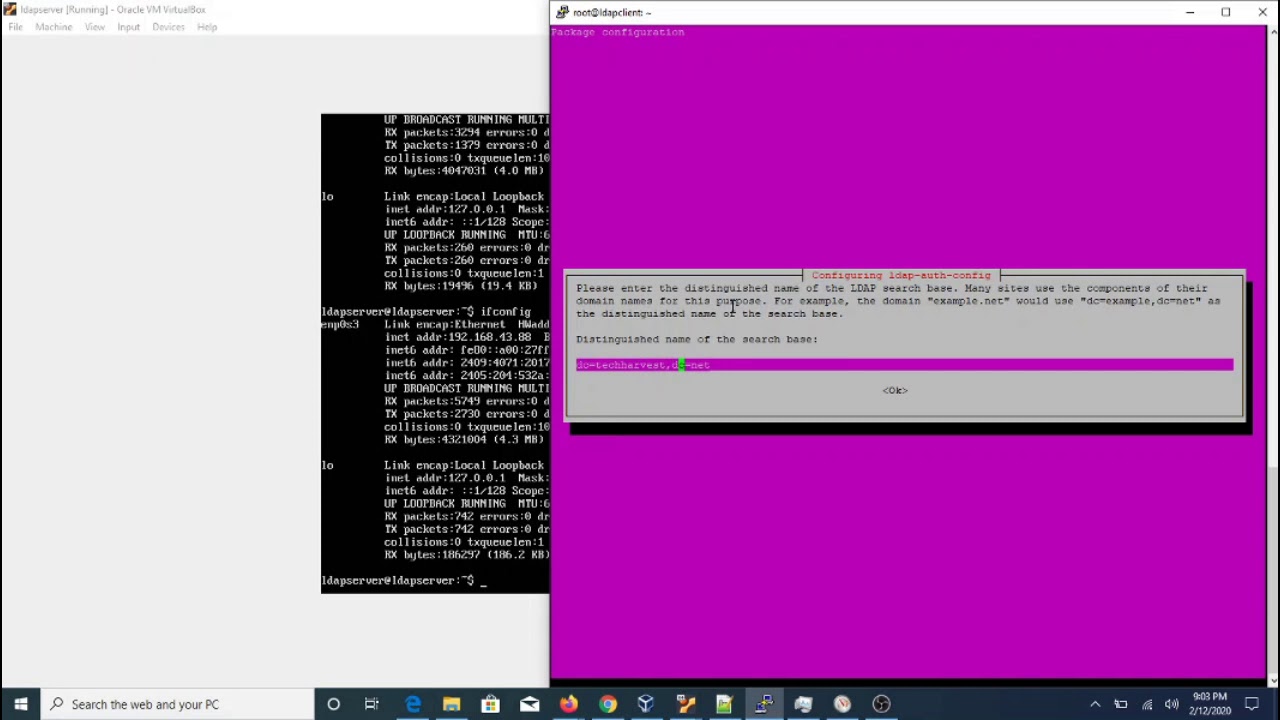Image resolution: width=1280 pixels, height=720 pixels.
Task: Open the Action Center notifications icon
Action: click(1252, 704)
